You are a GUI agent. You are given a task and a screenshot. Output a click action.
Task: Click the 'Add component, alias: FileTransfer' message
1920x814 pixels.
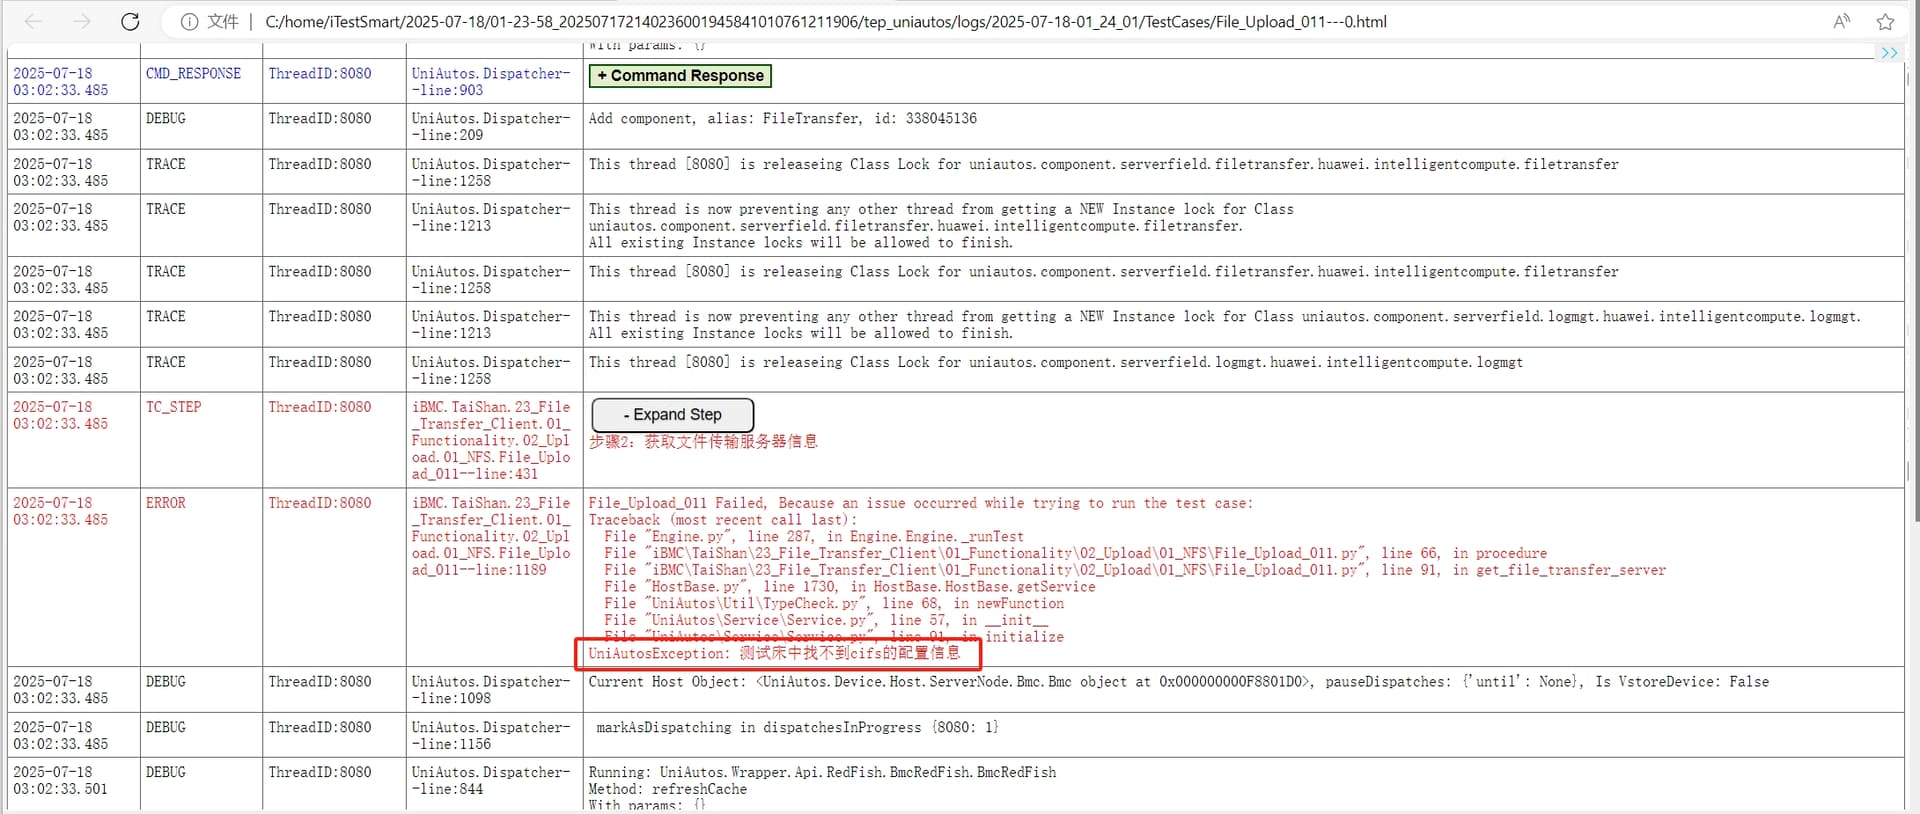(782, 119)
